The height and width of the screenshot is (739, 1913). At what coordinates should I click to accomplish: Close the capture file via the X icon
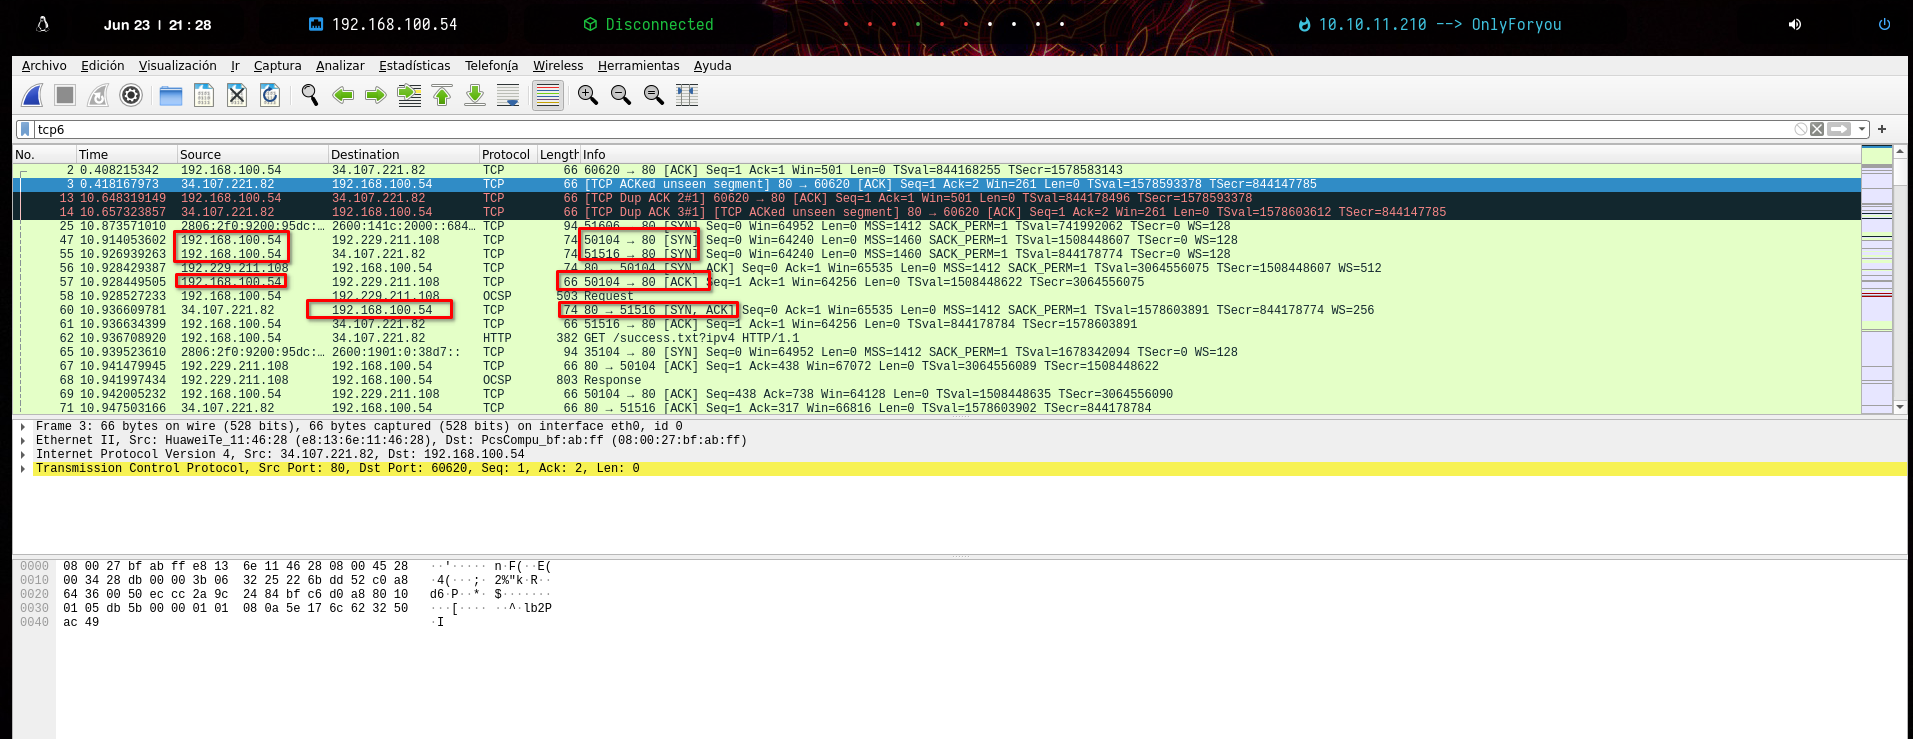pos(237,95)
